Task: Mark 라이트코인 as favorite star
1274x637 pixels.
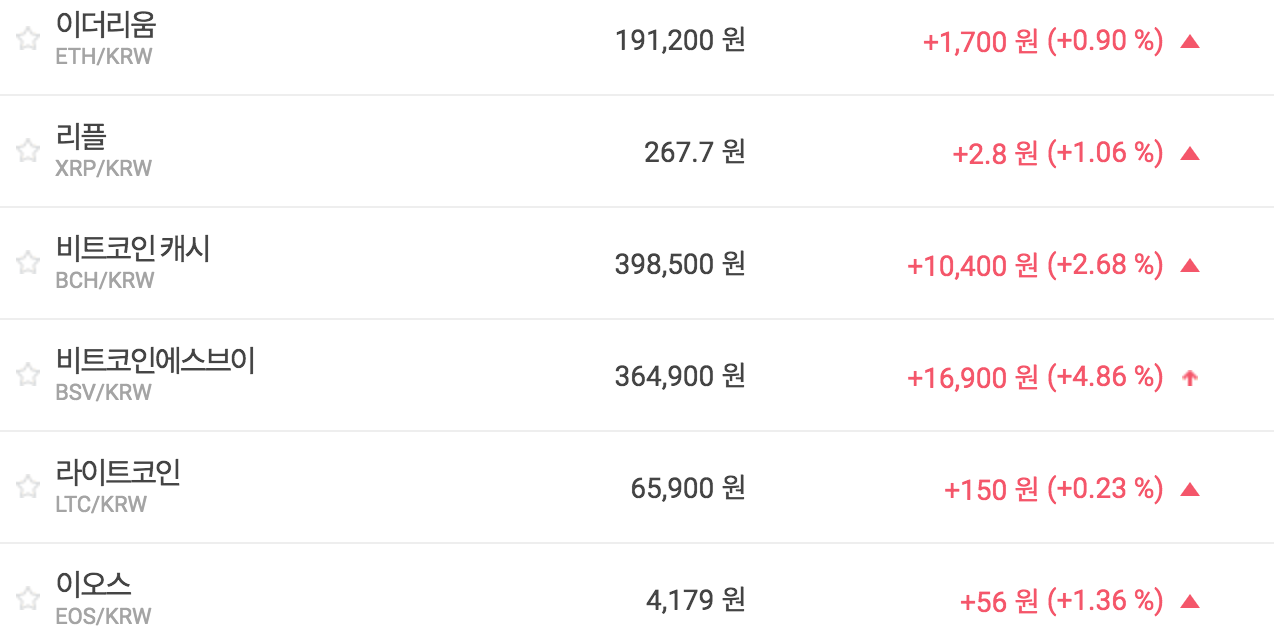Action: [x=28, y=487]
